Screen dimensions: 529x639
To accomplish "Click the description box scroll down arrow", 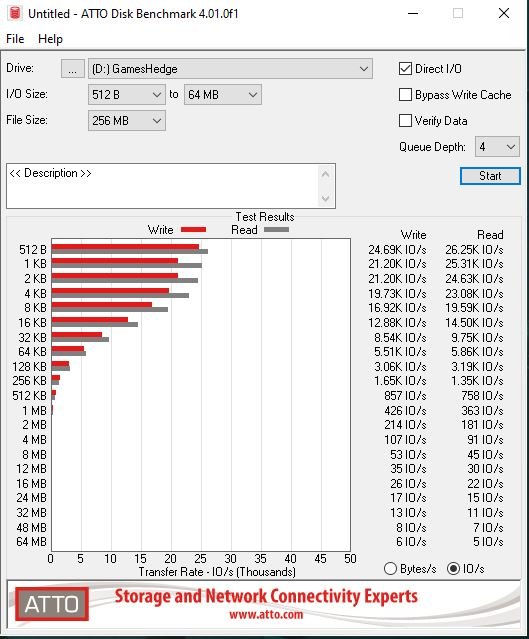I will [325, 198].
